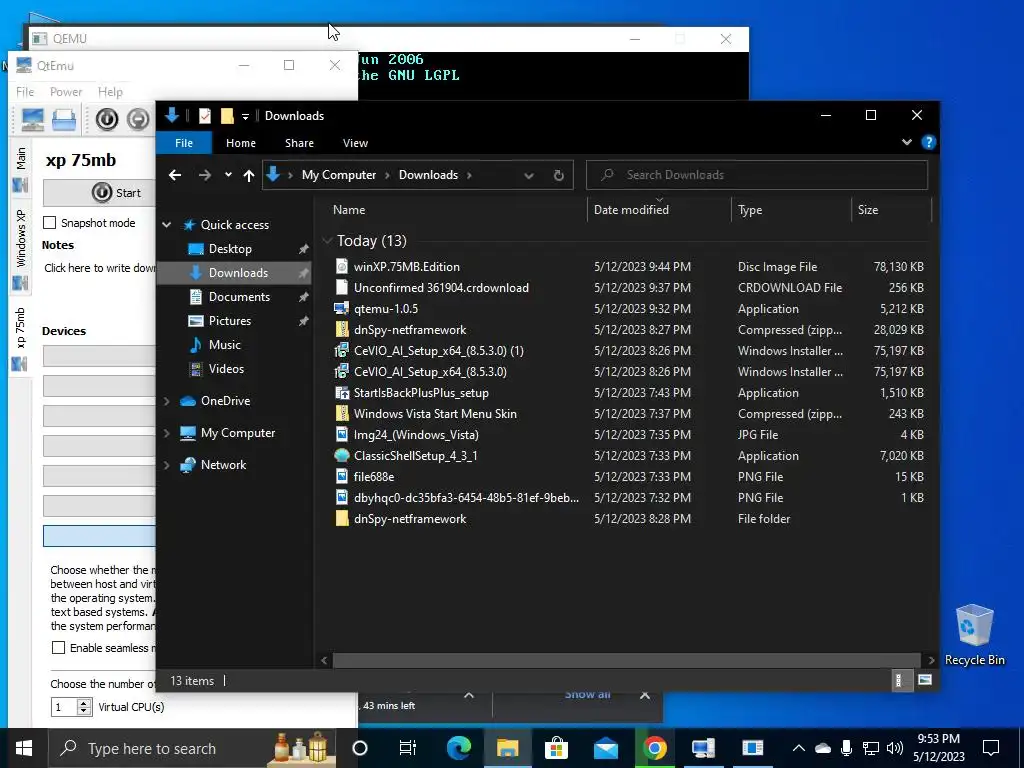Click Show all downloads link
Screen dimensions: 1024x768
pyautogui.click(x=587, y=696)
